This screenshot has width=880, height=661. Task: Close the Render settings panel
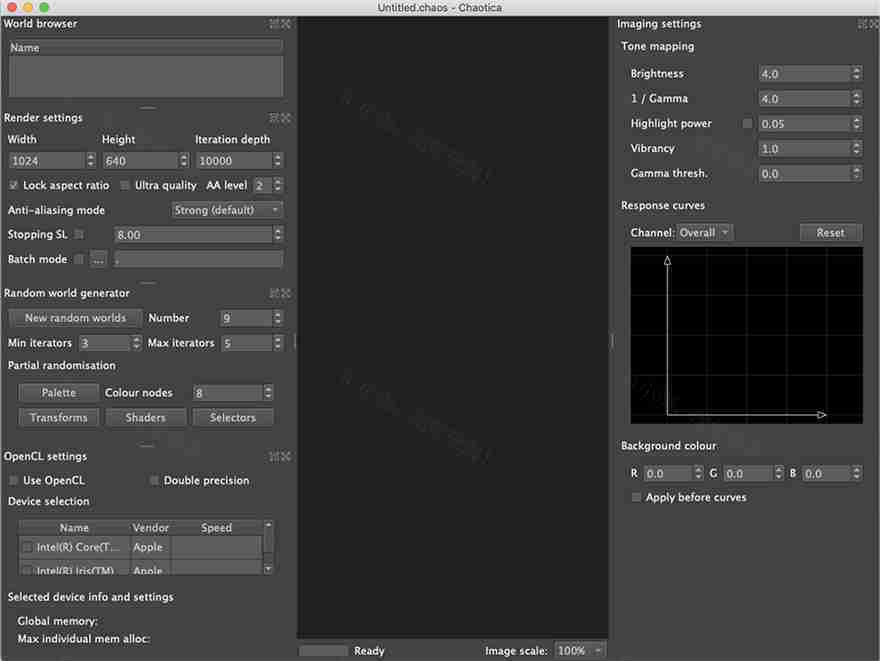286,117
